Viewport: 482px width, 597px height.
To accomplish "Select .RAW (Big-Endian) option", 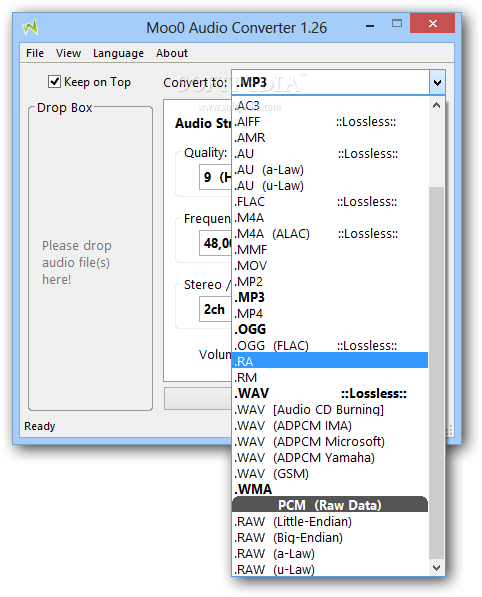I will point(330,537).
